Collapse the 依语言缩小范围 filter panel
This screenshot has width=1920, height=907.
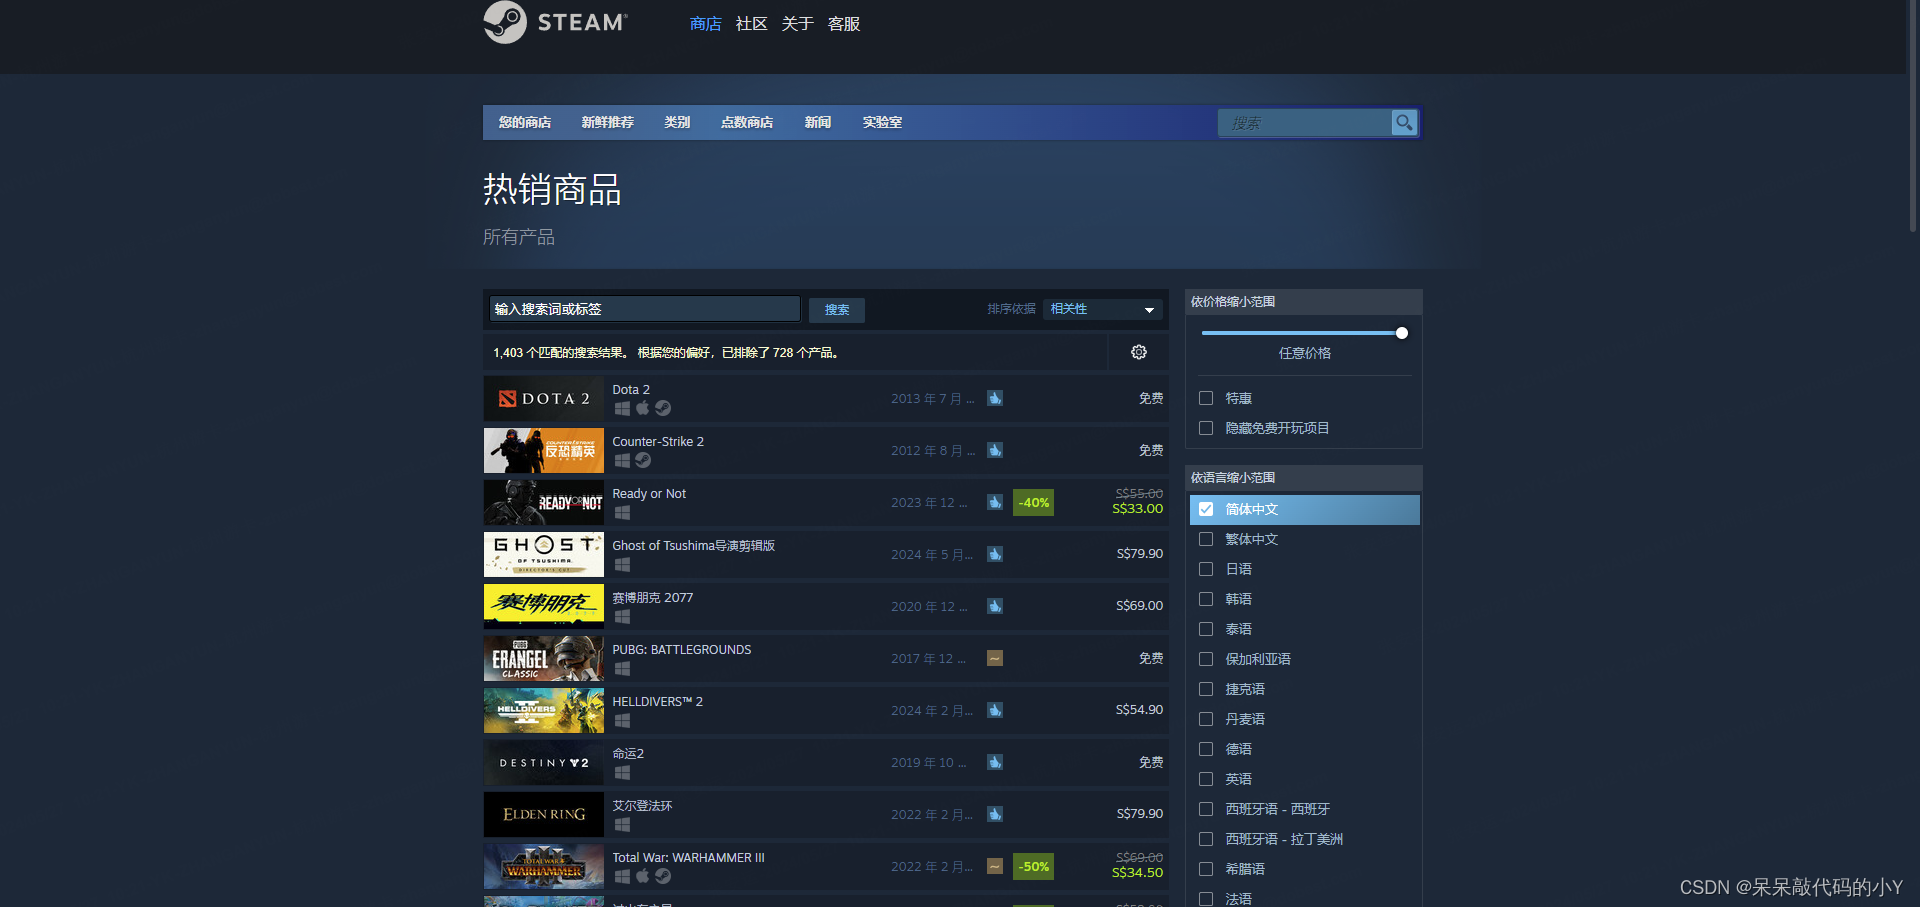1302,477
